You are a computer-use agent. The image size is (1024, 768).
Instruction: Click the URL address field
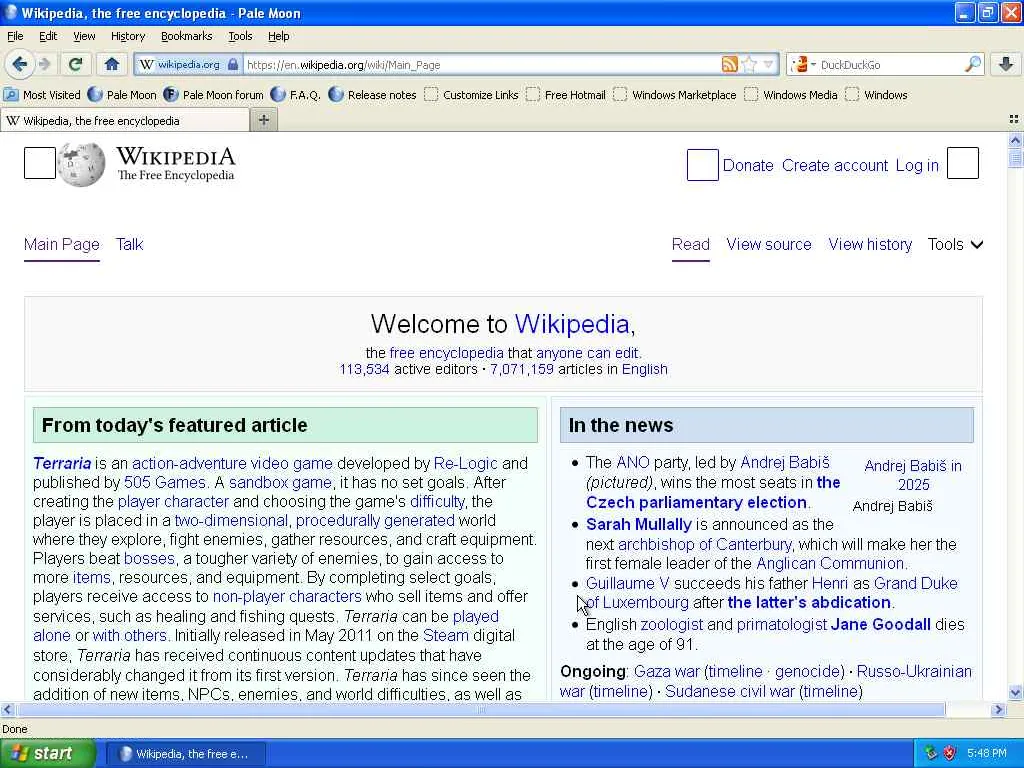482,65
